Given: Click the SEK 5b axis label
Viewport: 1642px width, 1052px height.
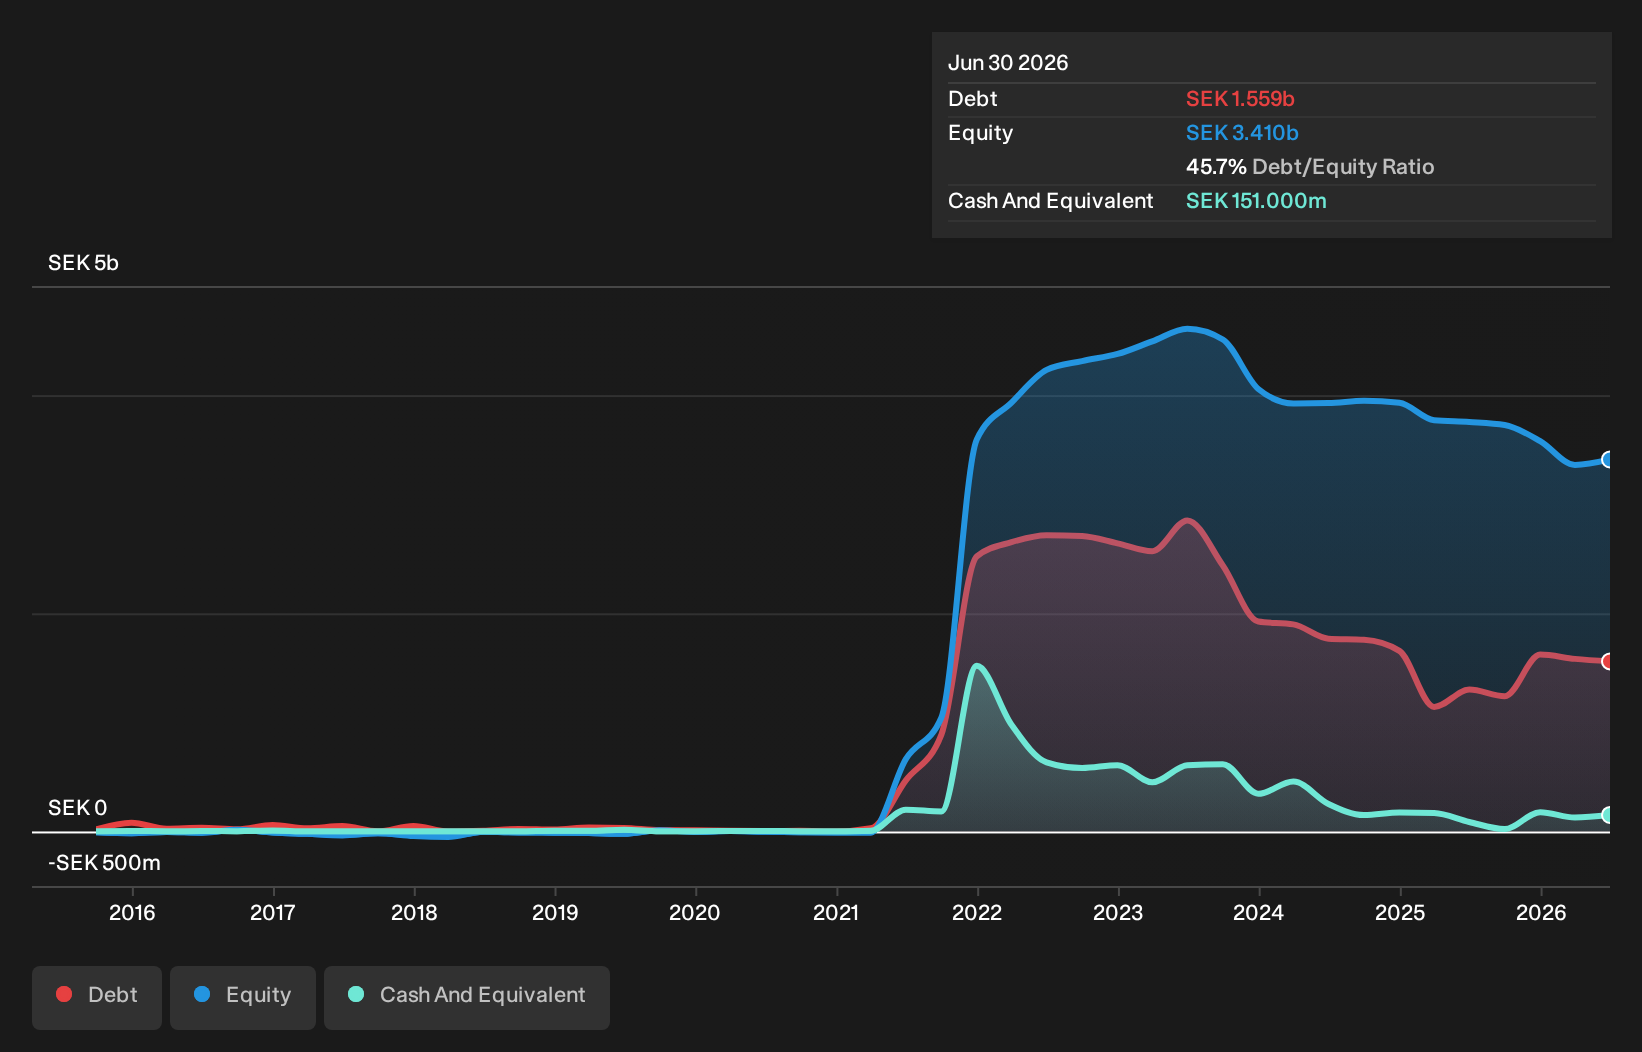Looking at the screenshot, I should pyautogui.click(x=83, y=263).
